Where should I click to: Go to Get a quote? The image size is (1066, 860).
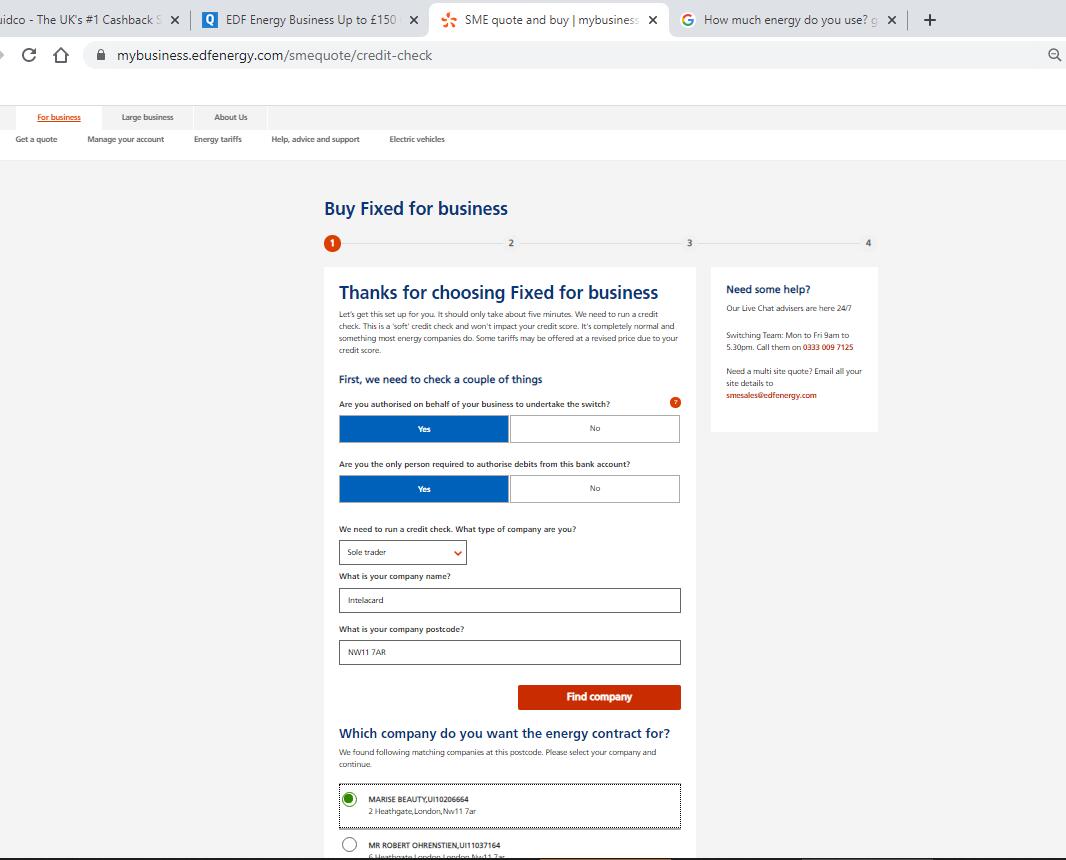37,139
